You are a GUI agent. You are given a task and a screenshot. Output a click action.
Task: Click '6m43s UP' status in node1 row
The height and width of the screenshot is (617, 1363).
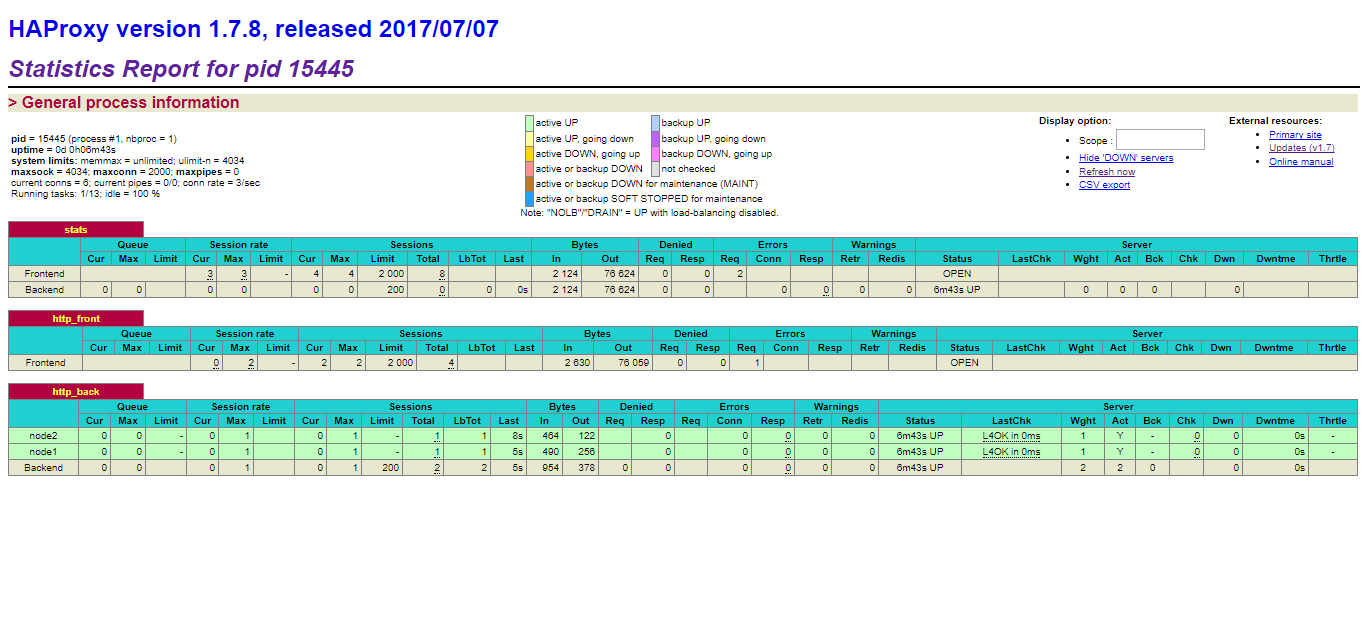tap(920, 452)
